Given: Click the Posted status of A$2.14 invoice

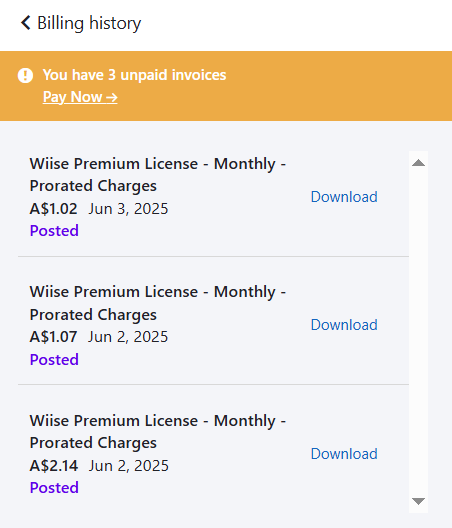Looking at the screenshot, I should (x=54, y=488).
